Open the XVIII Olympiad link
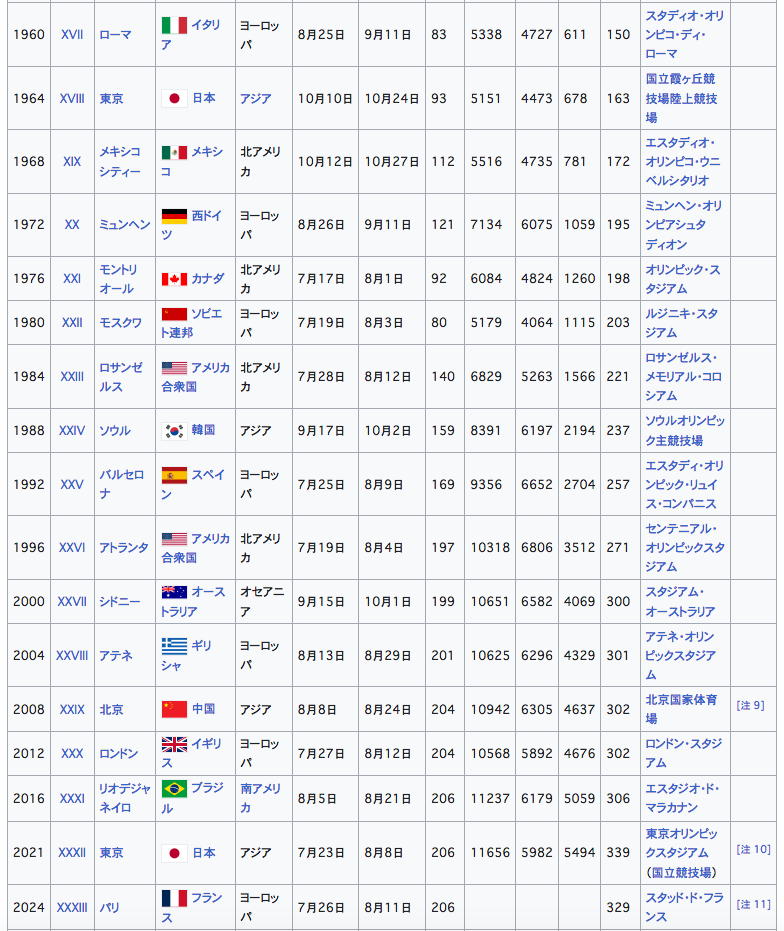Viewport: 784px width, 931px height. pyautogui.click(x=72, y=98)
